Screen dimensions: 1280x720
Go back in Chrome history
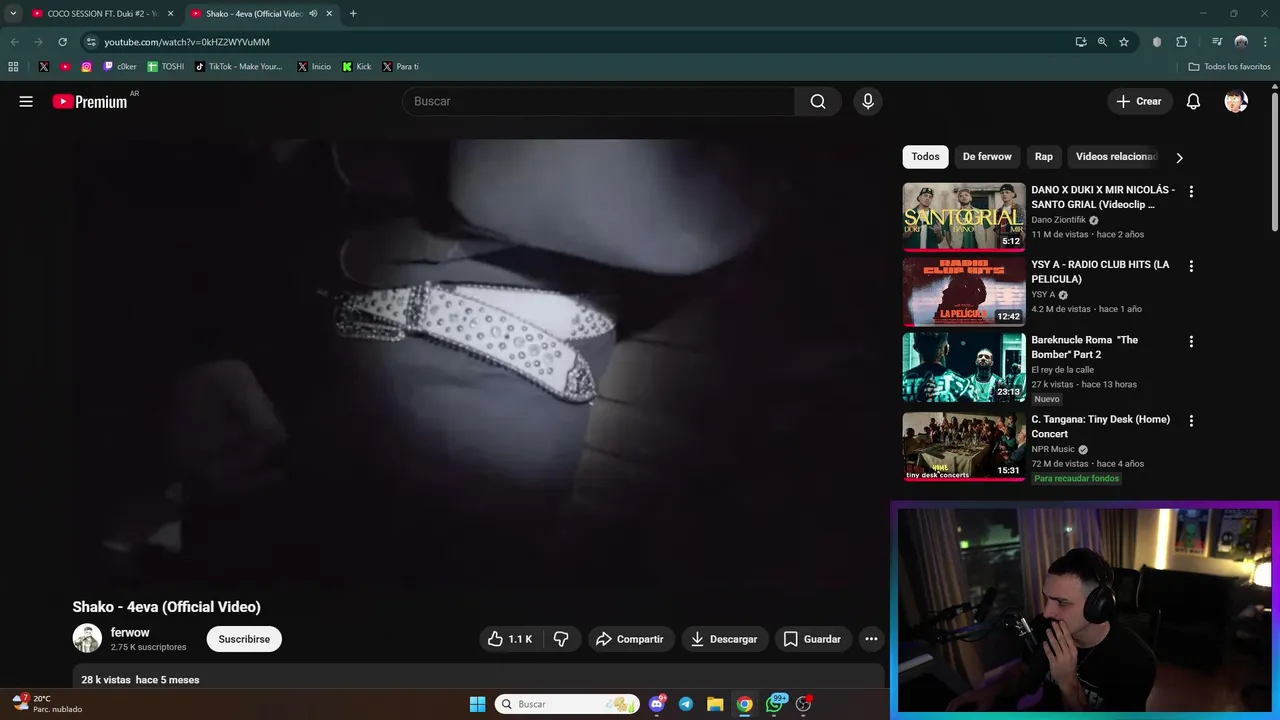point(14,42)
